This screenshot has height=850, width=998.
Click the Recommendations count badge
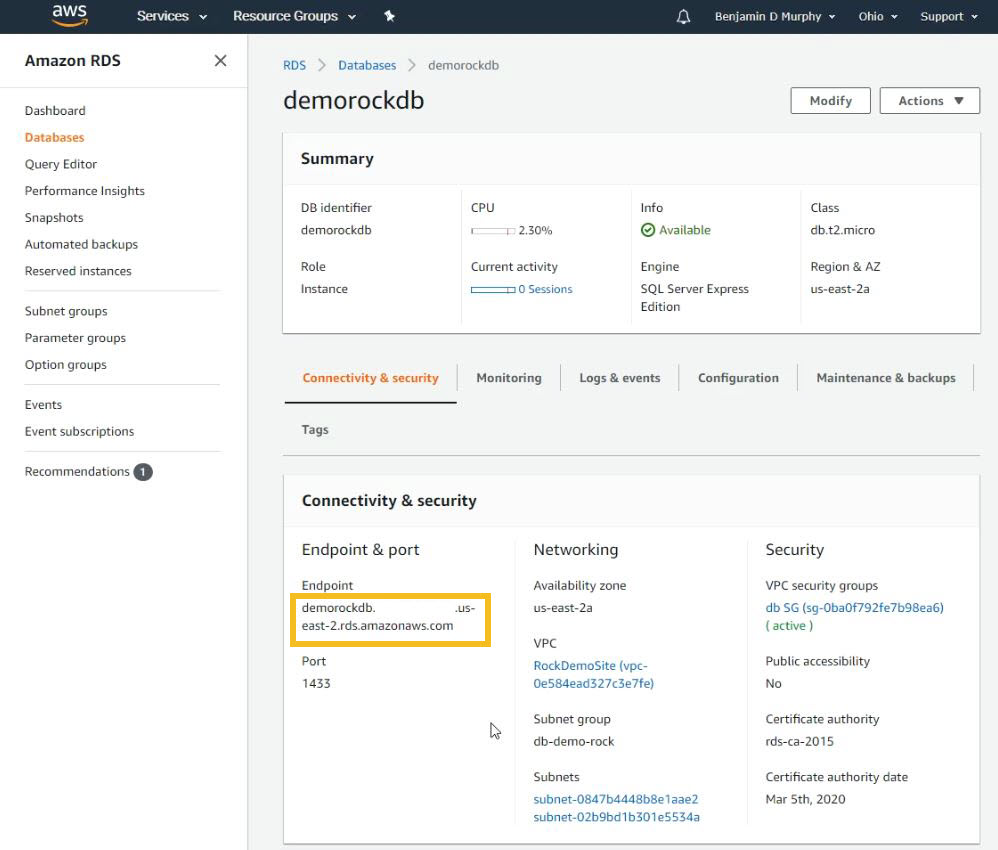143,472
